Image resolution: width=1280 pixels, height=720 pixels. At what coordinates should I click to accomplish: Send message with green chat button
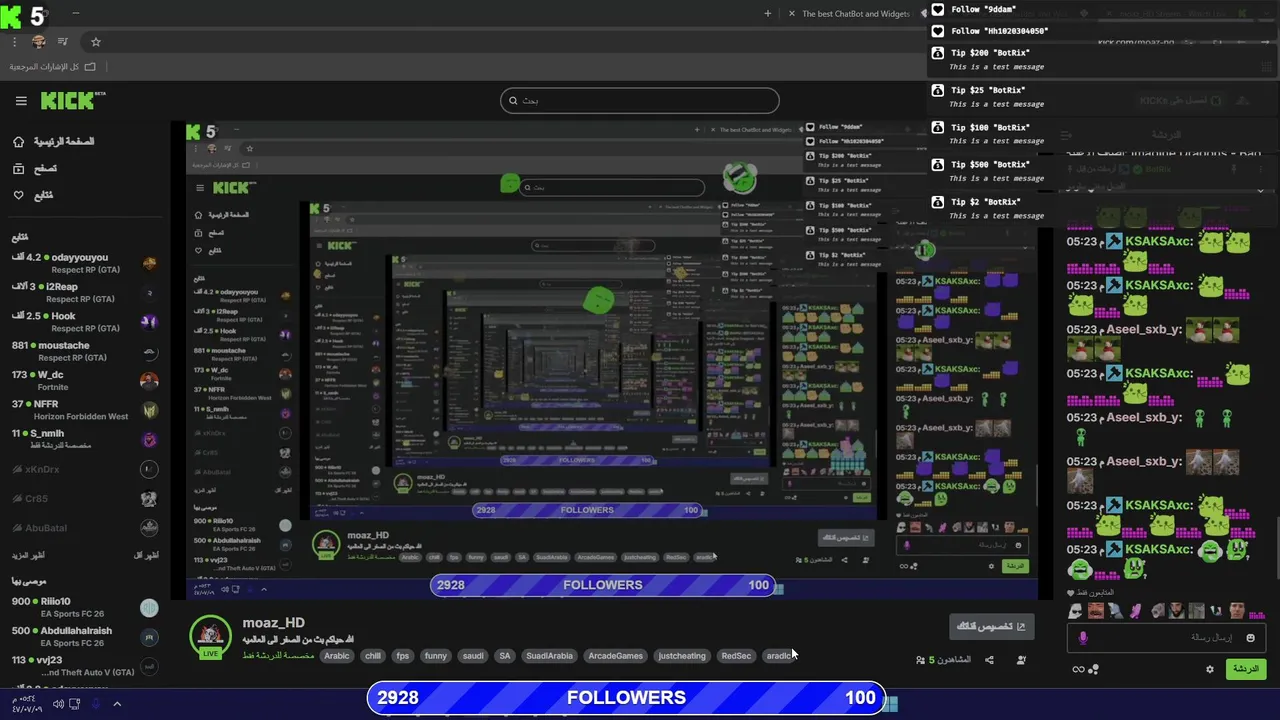1246,669
